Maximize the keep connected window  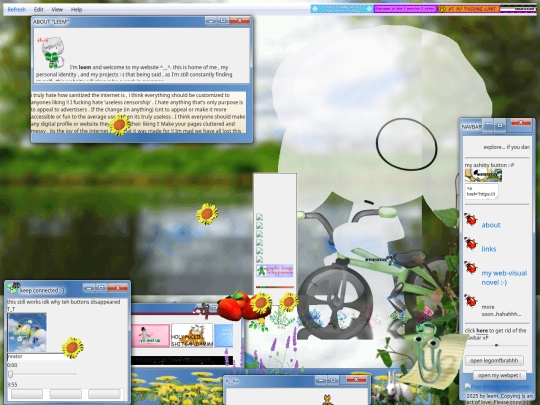pos(101,287)
